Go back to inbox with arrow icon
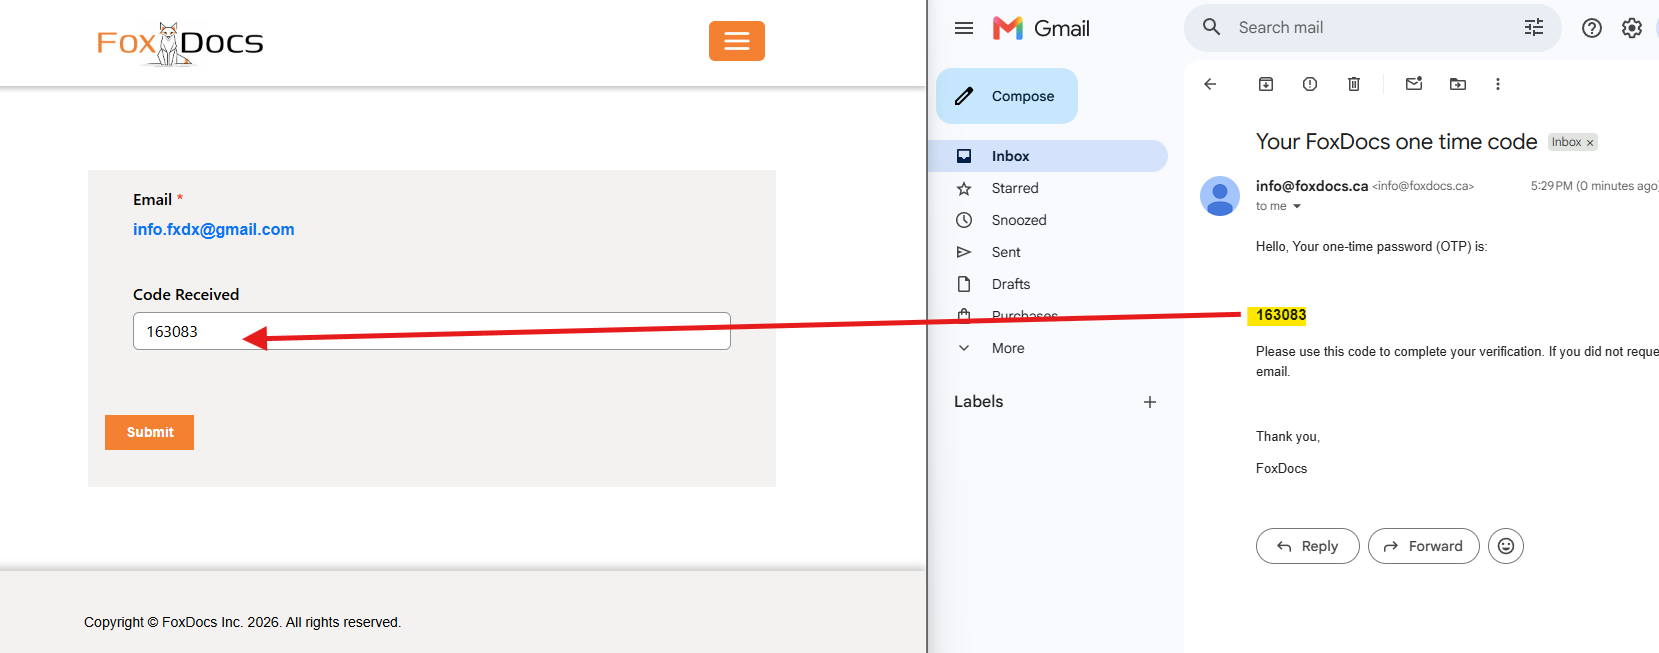 1210,84
